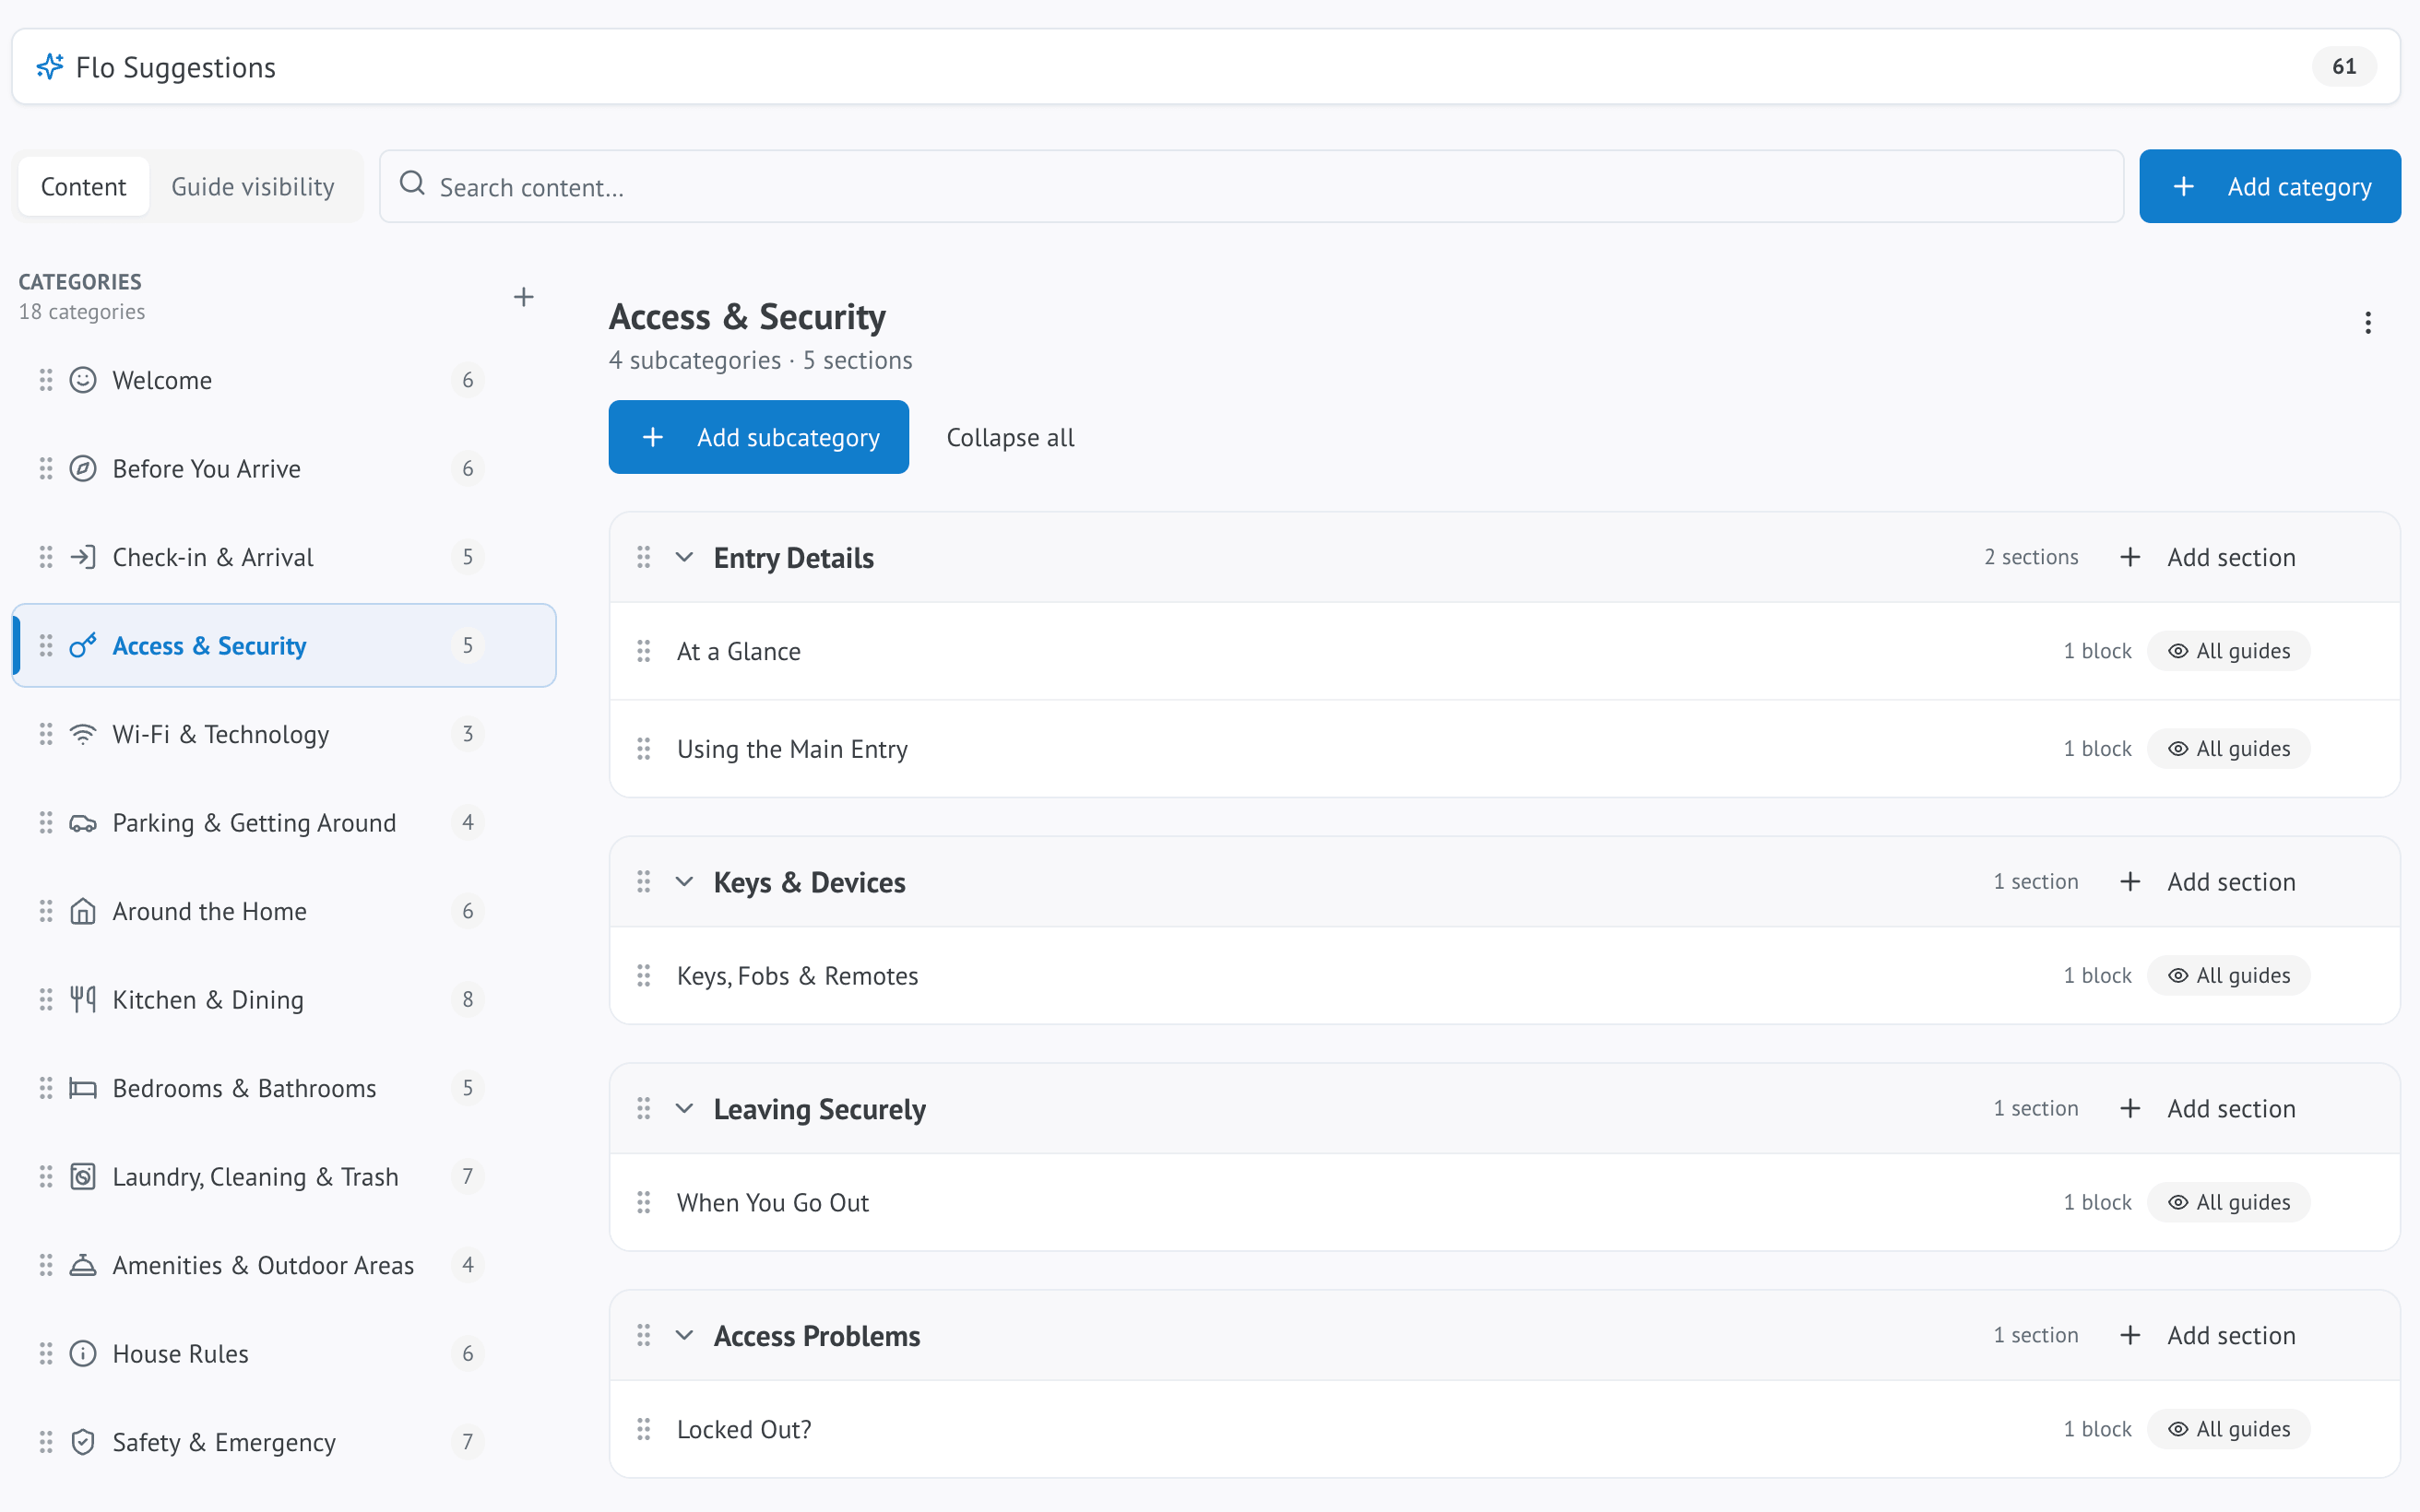This screenshot has width=2420, height=1512.
Task: Click the Parking & Getting Around car icon
Action: tap(83, 823)
